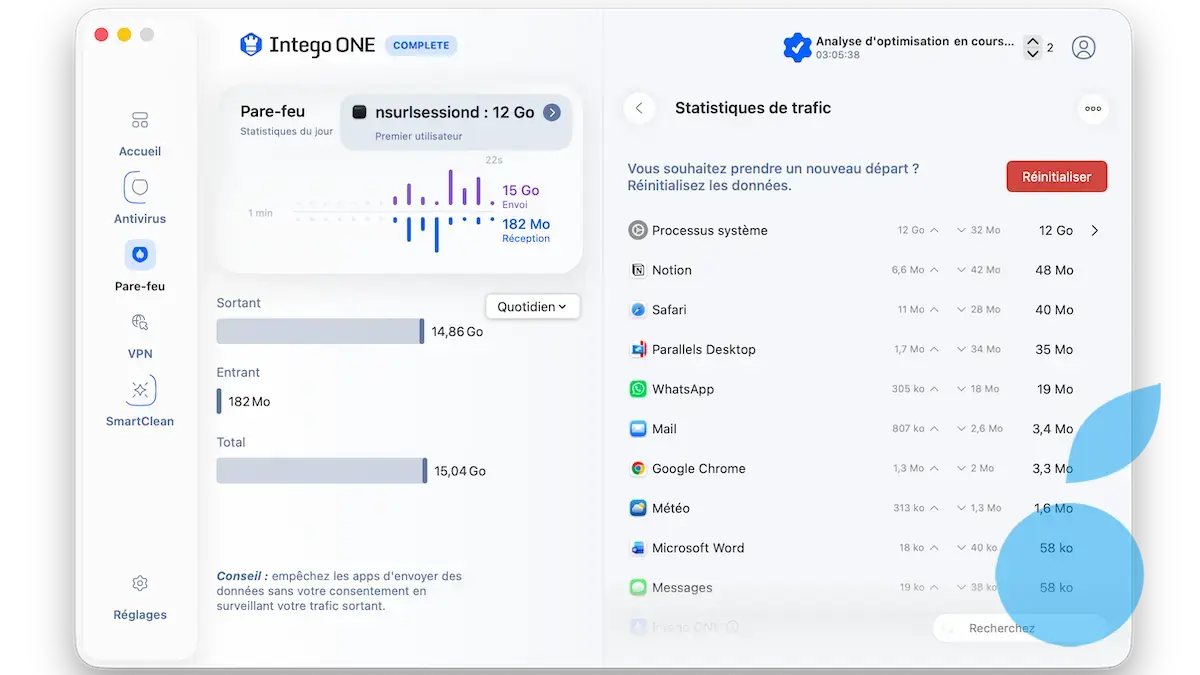Viewport: 1200px width, 675px height.
Task: Click the Réinitialiser button
Action: [1056, 177]
